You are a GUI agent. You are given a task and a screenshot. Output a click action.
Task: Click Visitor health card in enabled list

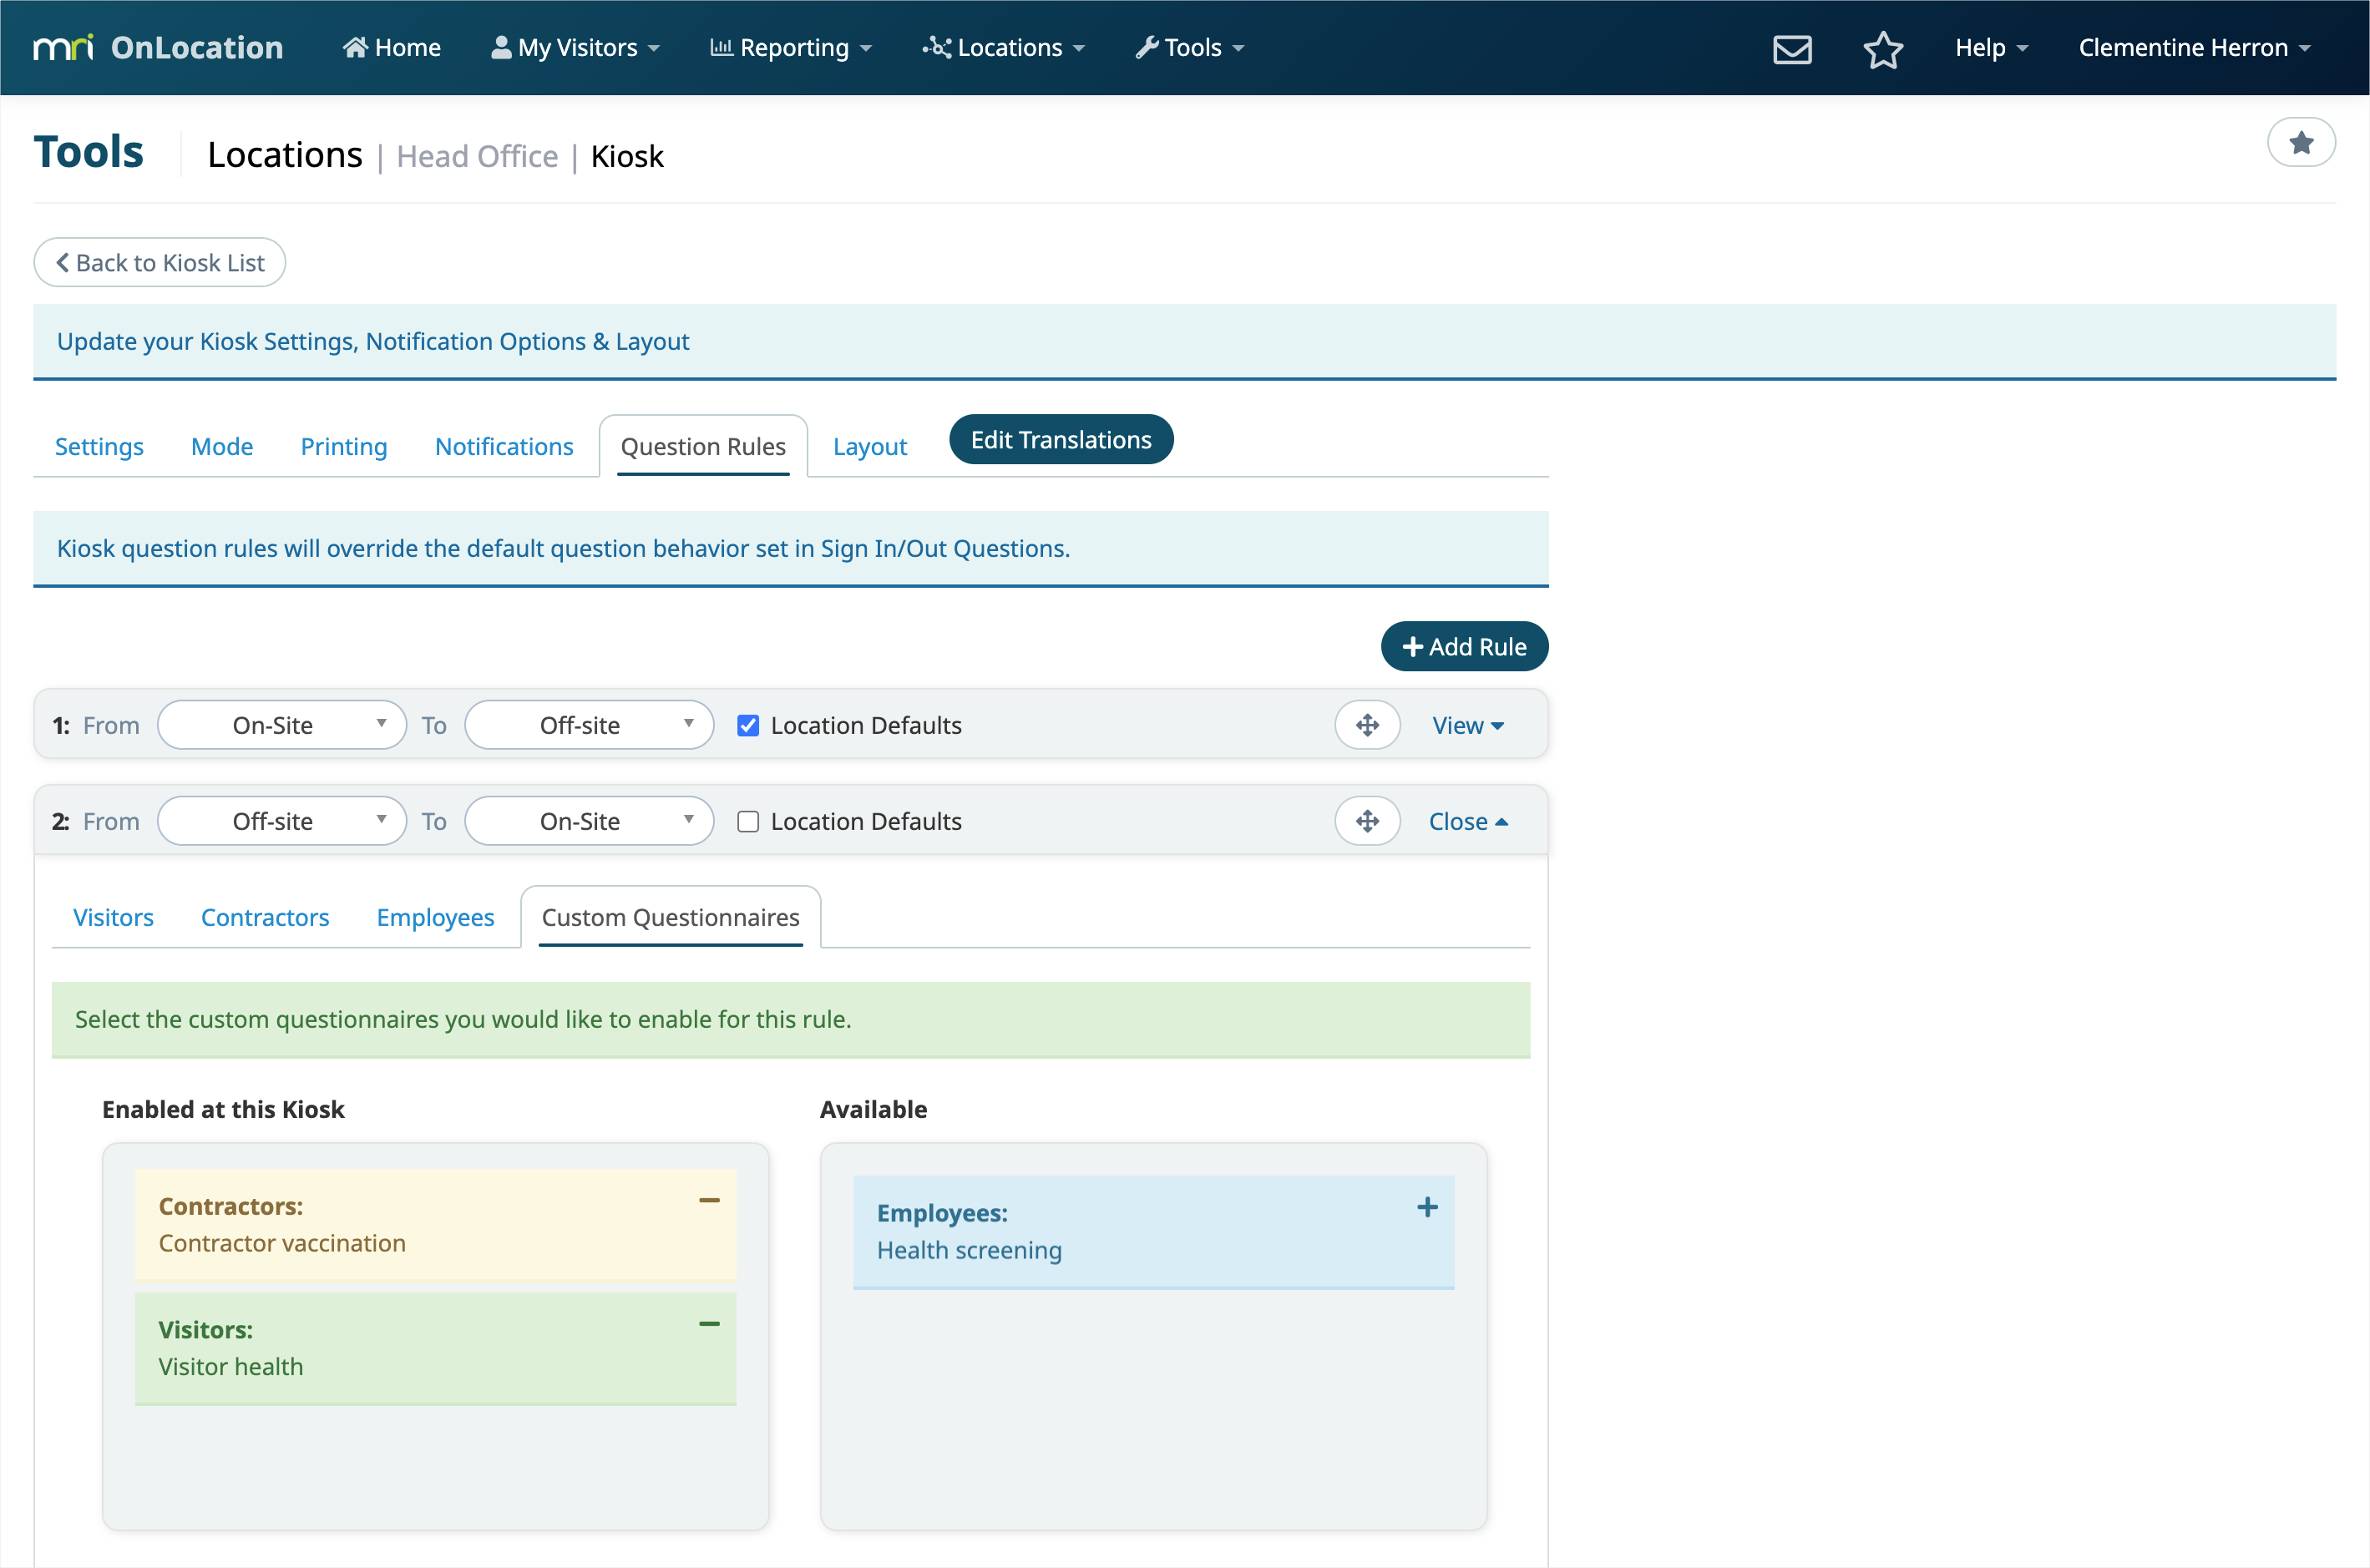click(x=435, y=1348)
